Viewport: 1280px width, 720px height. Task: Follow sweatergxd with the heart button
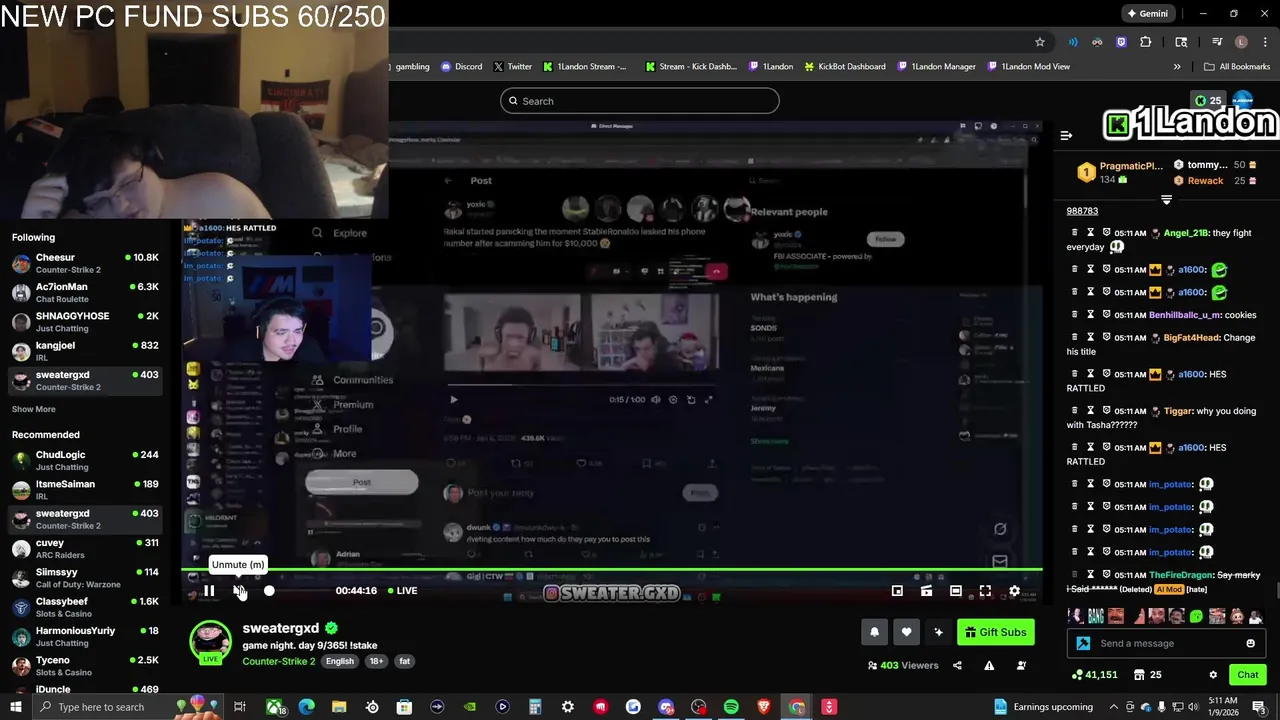[x=906, y=632]
